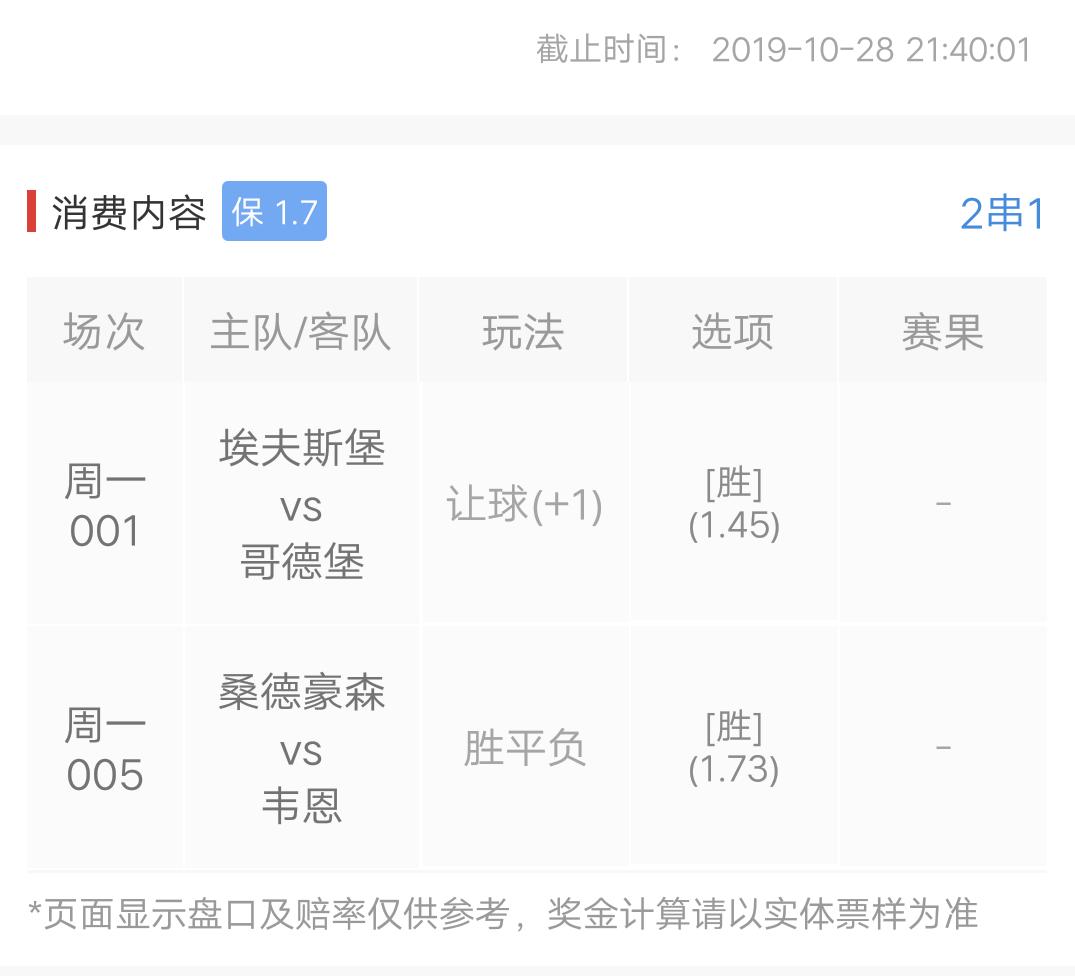
Task: Select the 让球(+1) play type
Action: coord(524,505)
